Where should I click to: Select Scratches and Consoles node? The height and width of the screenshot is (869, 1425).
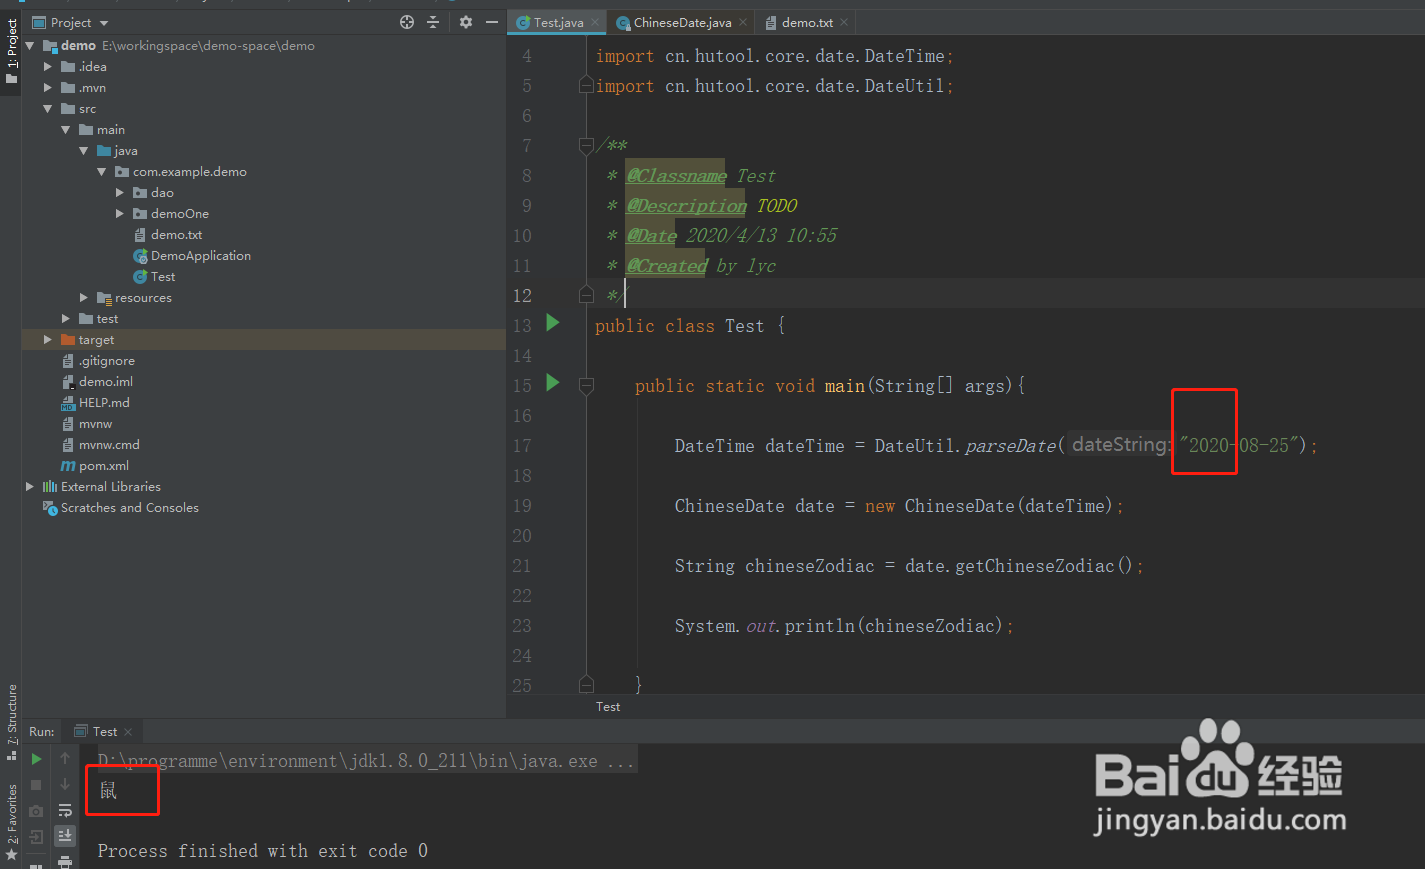tap(129, 508)
